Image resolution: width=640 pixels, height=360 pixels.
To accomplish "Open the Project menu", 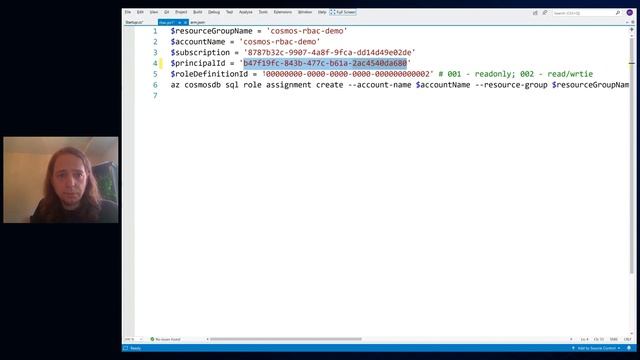I will pyautogui.click(x=181, y=12).
